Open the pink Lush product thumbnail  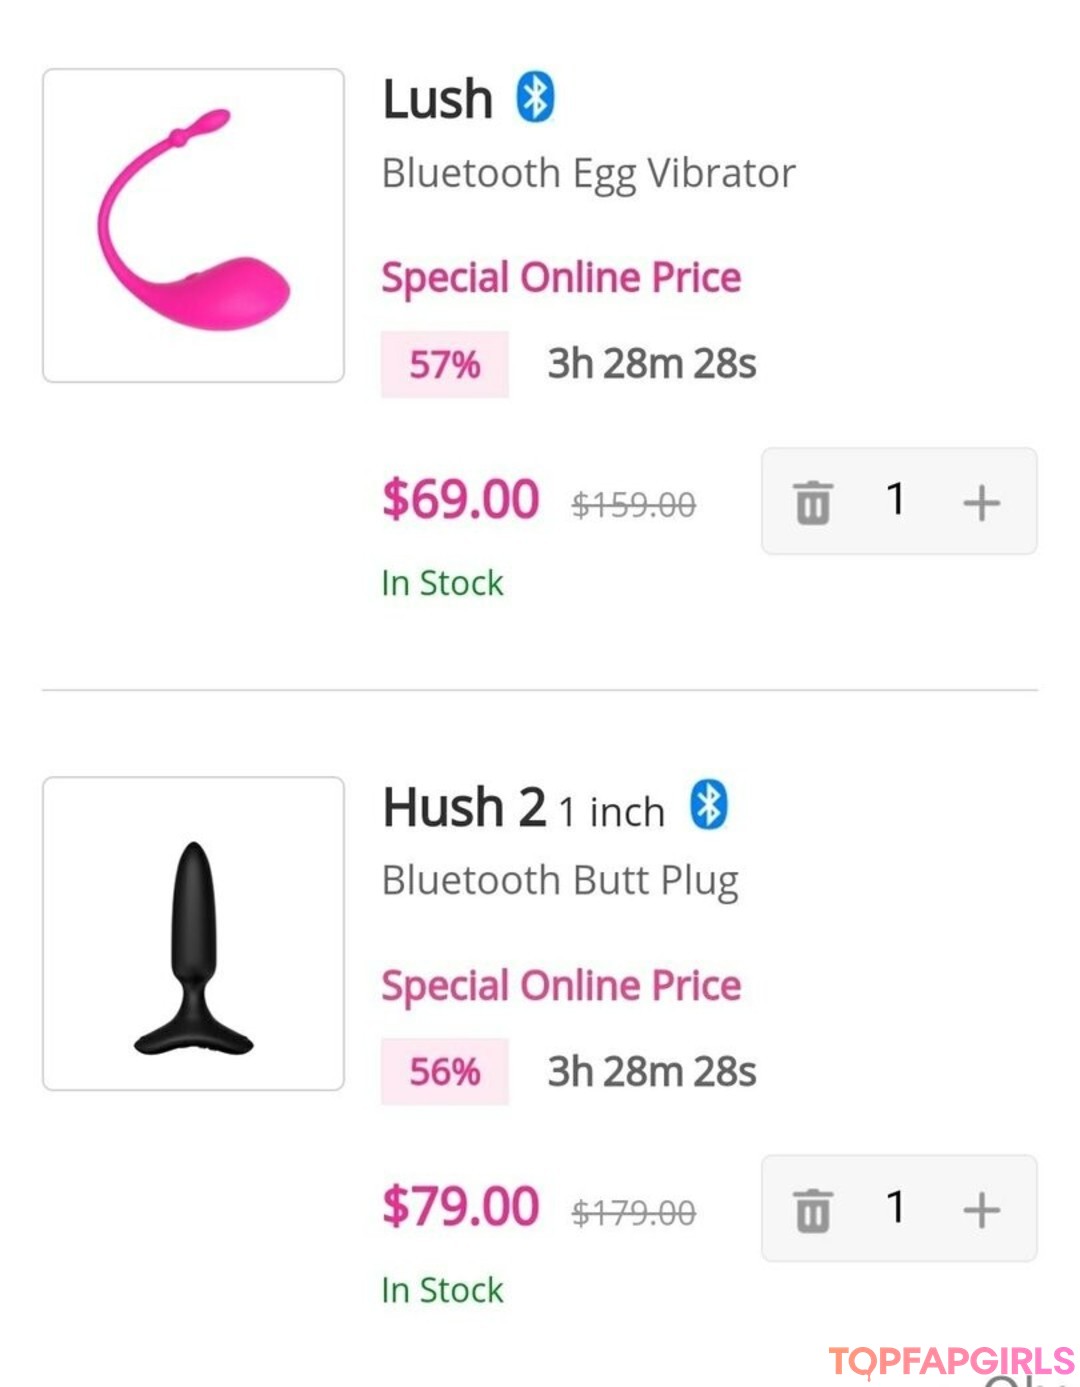click(x=193, y=225)
